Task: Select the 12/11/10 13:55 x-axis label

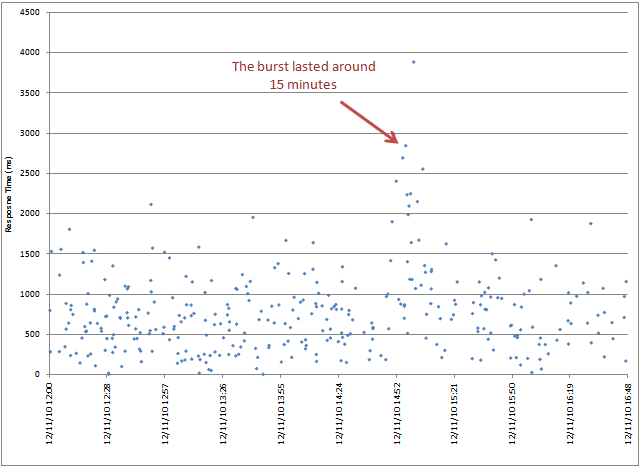Action: click(282, 411)
